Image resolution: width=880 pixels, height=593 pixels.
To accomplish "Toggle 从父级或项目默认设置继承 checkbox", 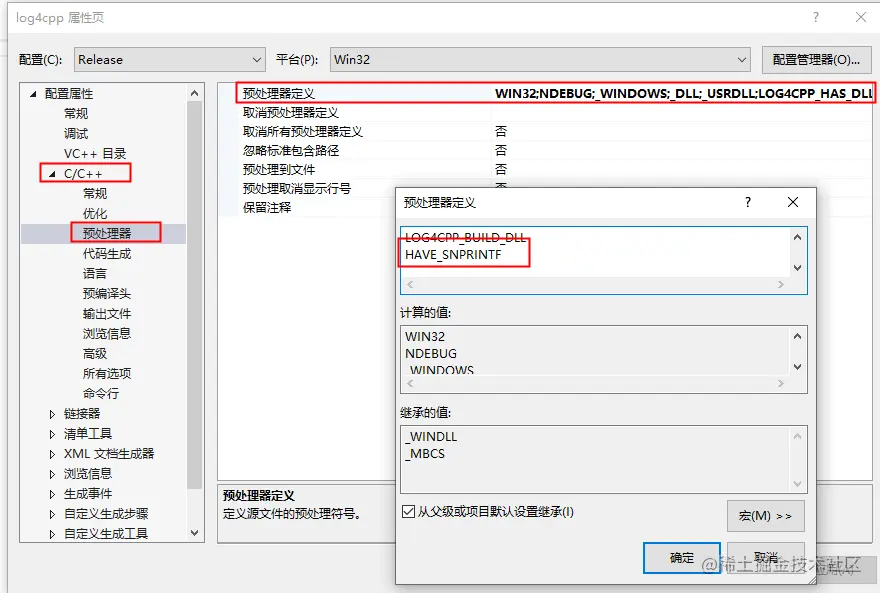I will (x=409, y=512).
